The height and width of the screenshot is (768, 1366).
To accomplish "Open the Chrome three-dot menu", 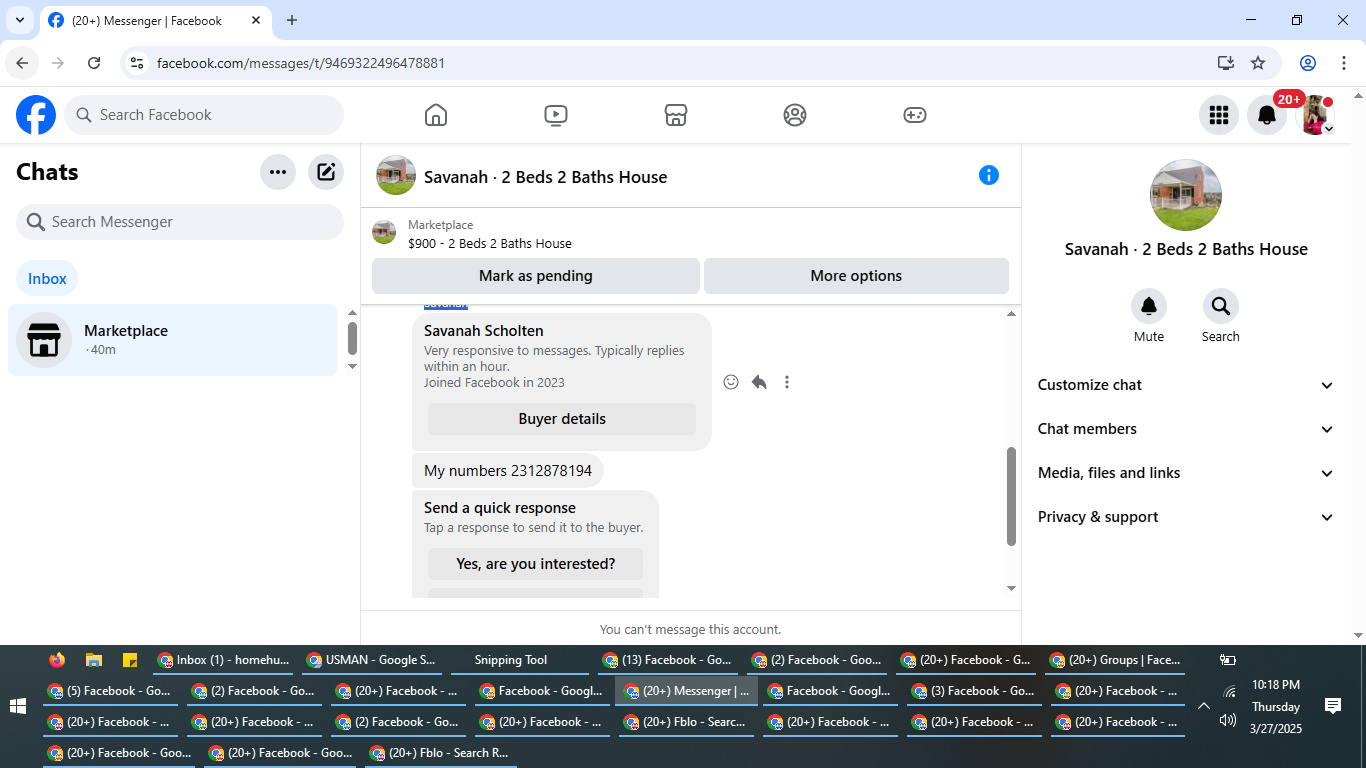I will click(1344, 63).
